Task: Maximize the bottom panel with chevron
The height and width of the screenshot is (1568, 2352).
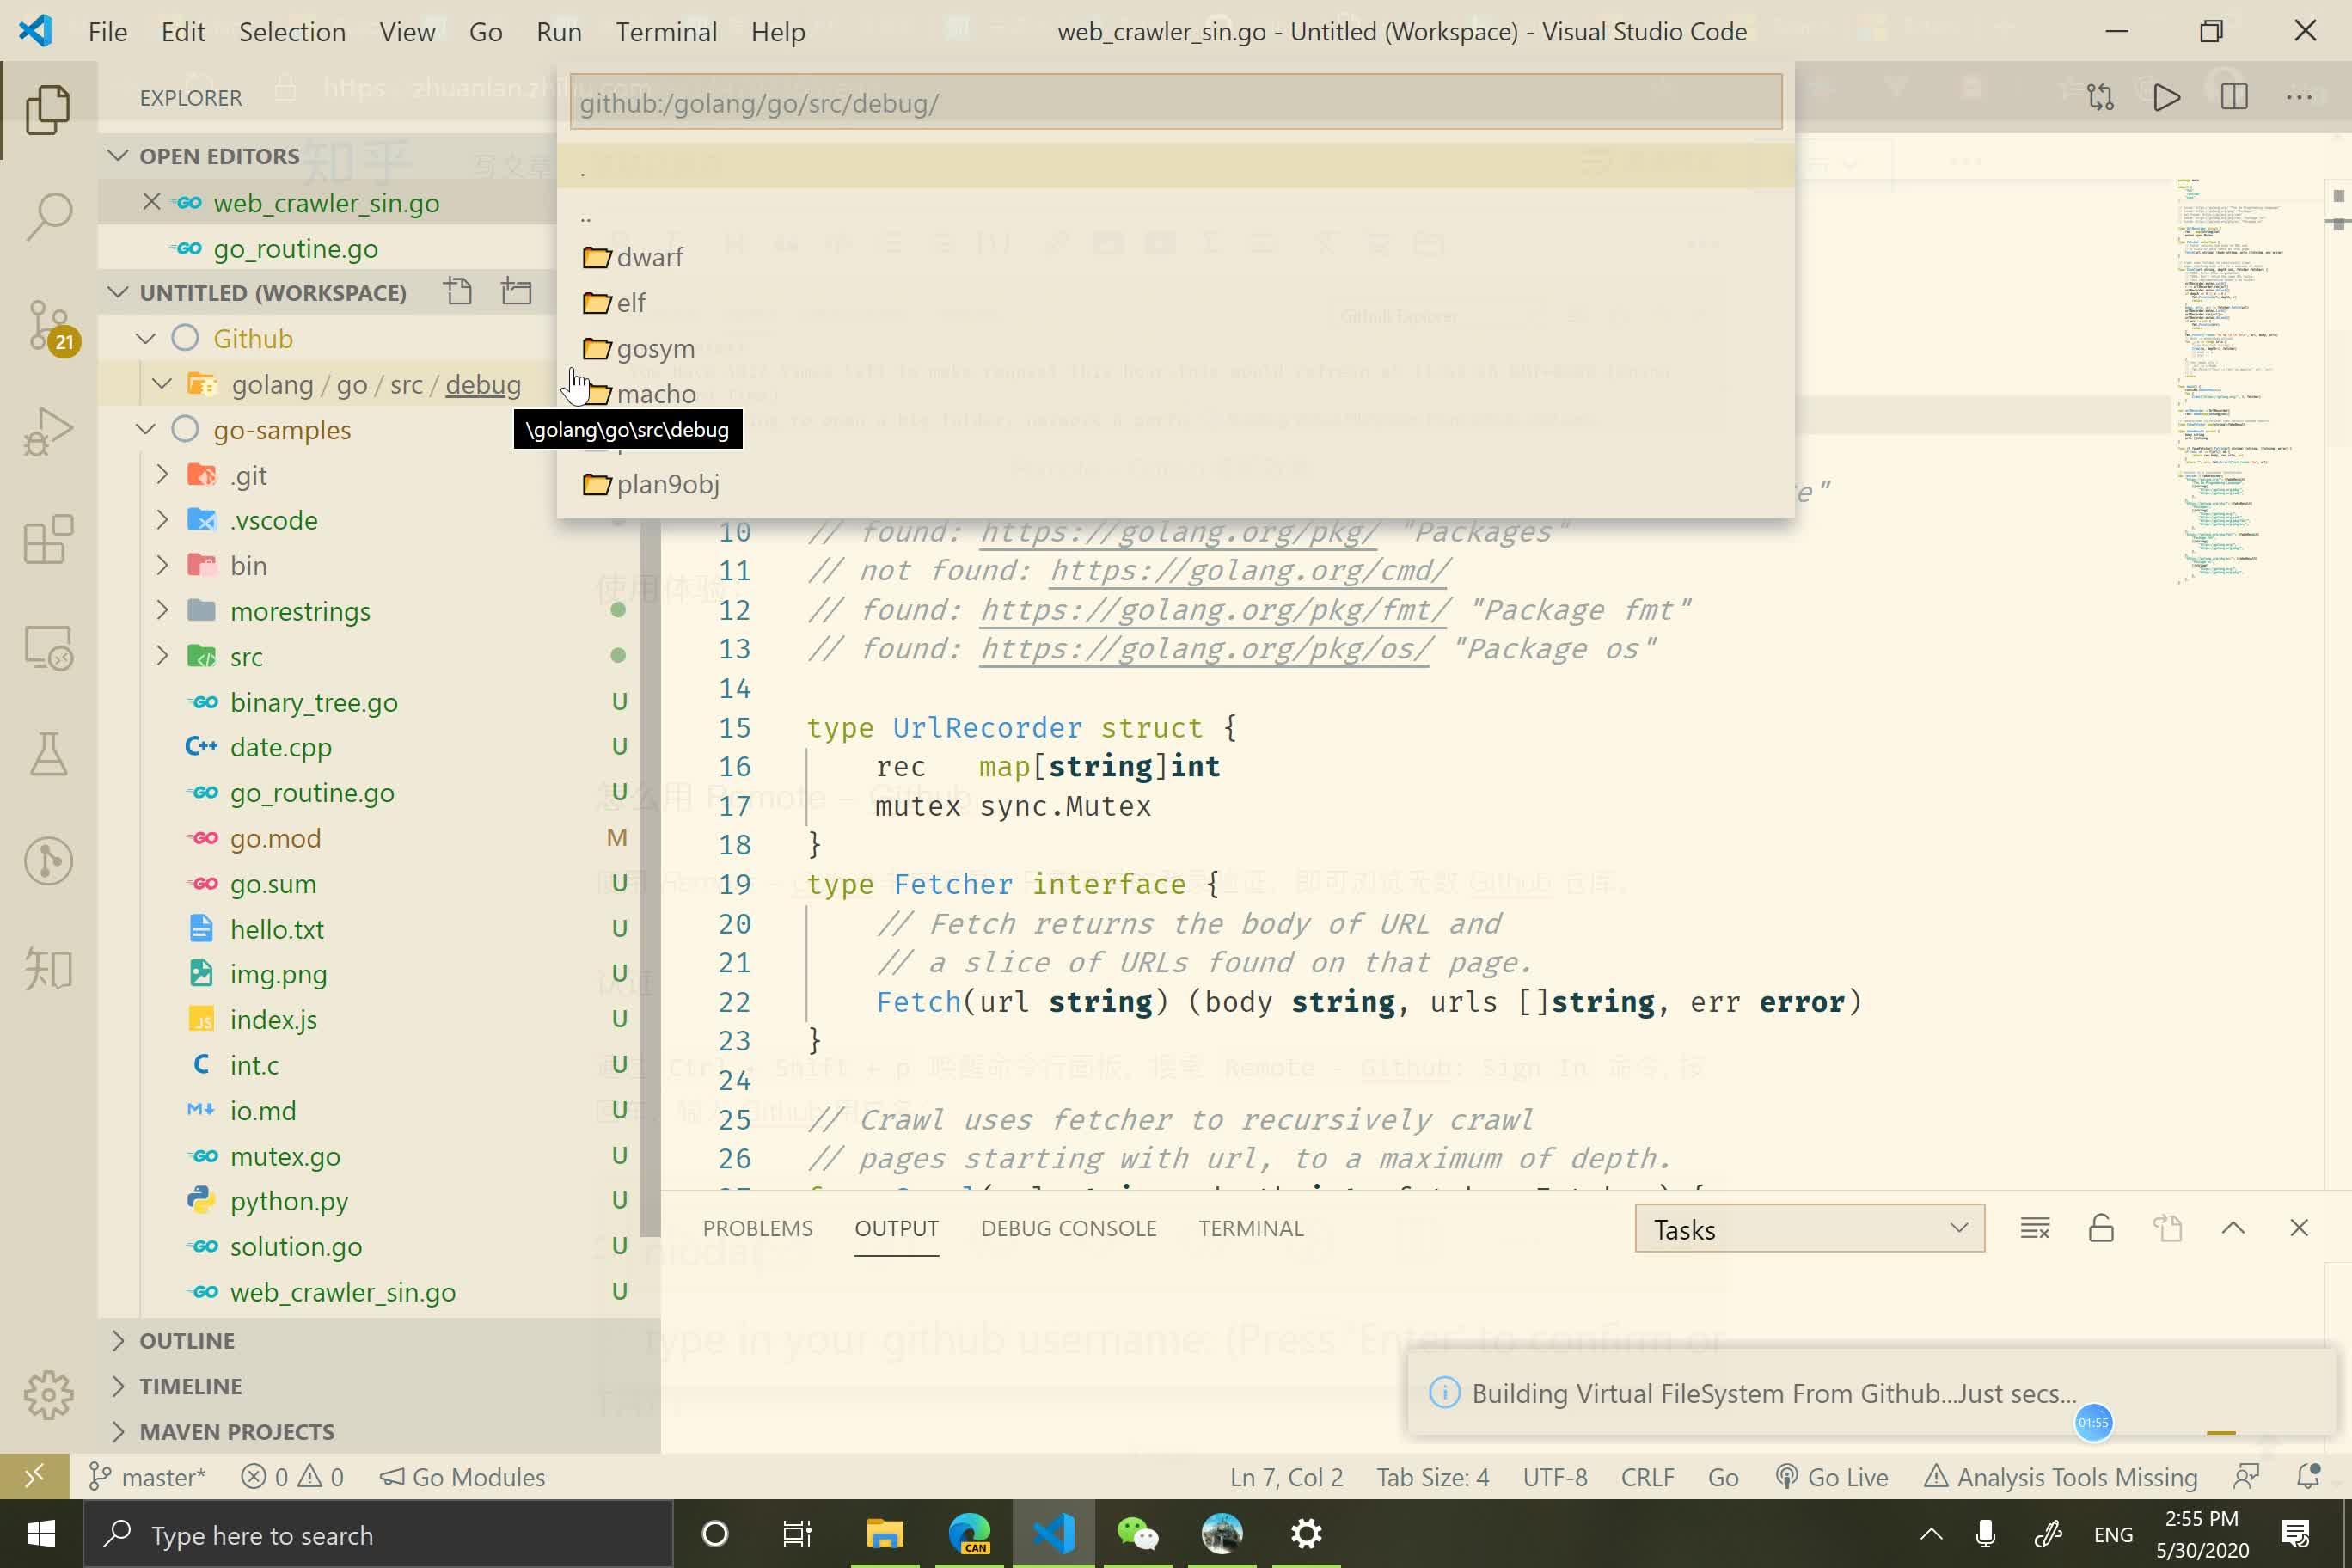Action: pyautogui.click(x=2233, y=1228)
